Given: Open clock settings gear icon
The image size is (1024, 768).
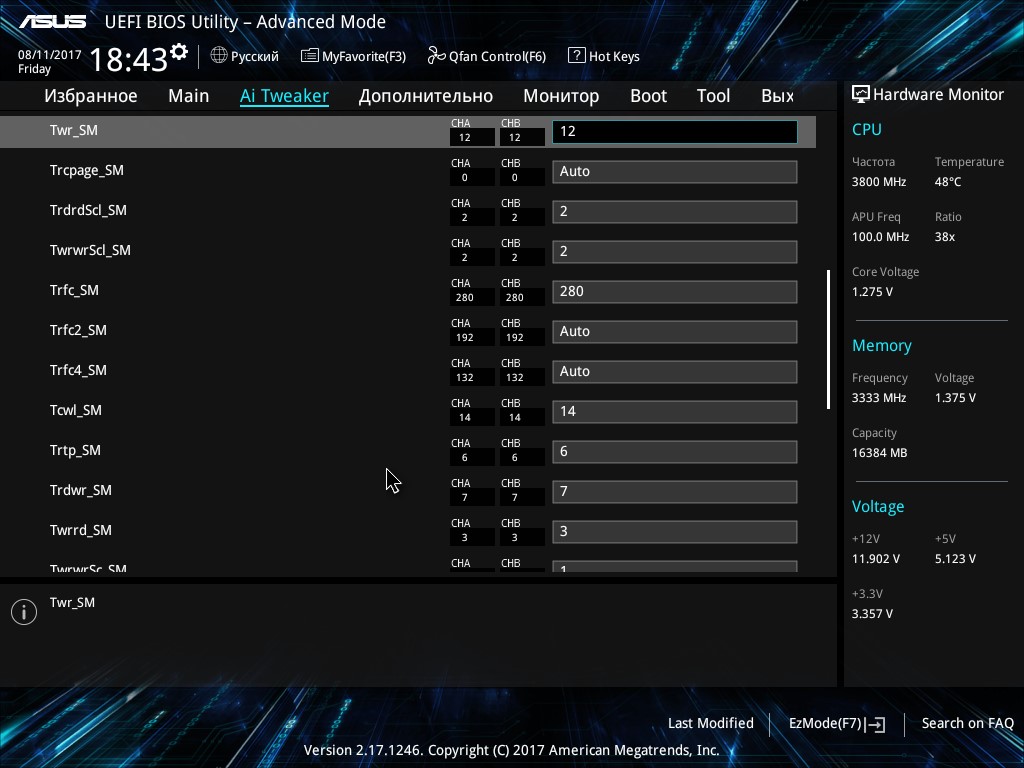Looking at the screenshot, I should 178,52.
